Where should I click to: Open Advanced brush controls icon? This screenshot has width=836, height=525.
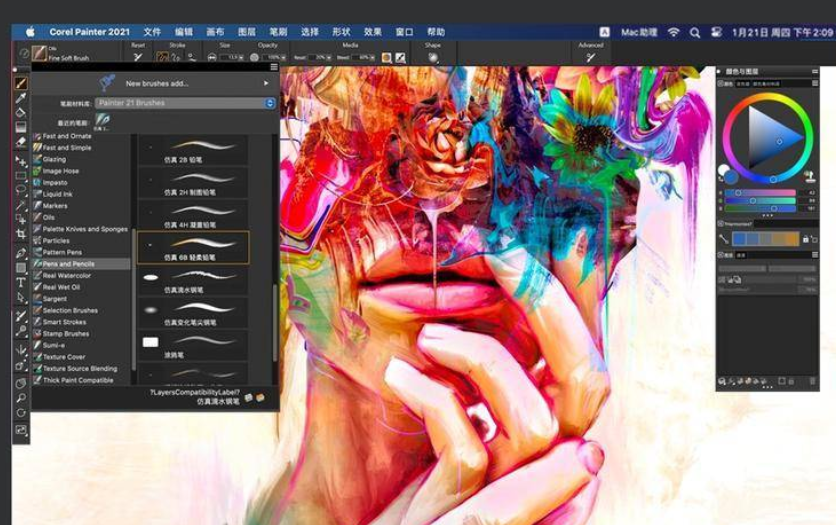pos(590,57)
